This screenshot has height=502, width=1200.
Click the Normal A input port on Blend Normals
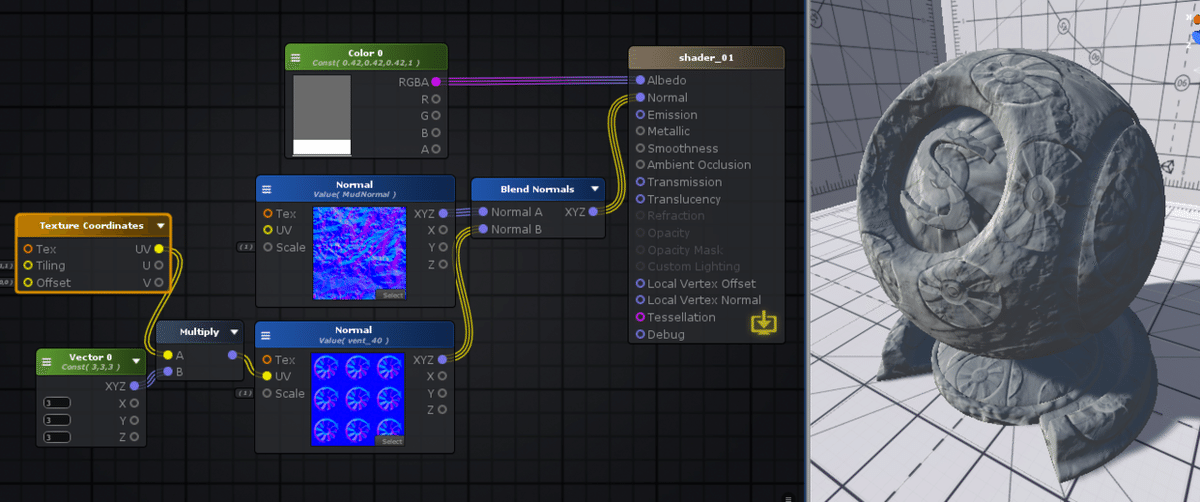coord(483,212)
